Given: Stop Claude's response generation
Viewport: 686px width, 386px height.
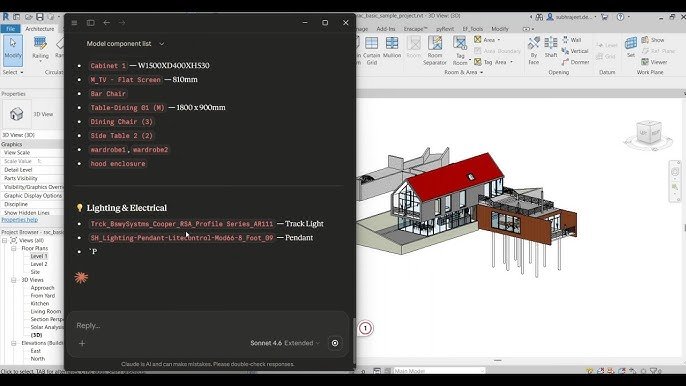Looking at the screenshot, I should [x=335, y=343].
